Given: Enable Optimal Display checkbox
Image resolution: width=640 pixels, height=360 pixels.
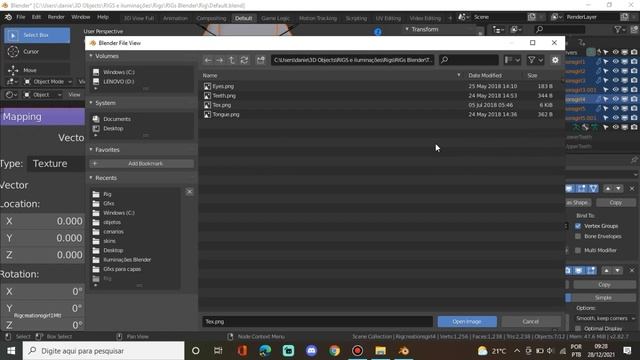Looking at the screenshot, I should click(x=578, y=329).
